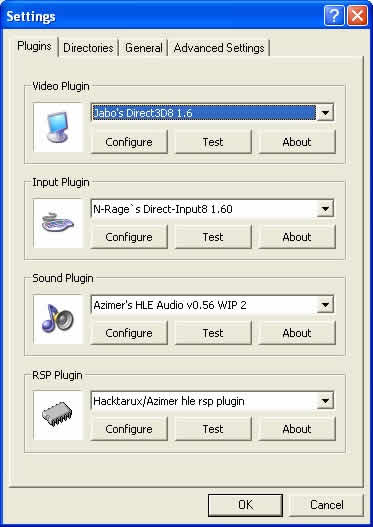The height and width of the screenshot is (527, 373).
Task: Configure the Input Plugin
Action: point(129,237)
